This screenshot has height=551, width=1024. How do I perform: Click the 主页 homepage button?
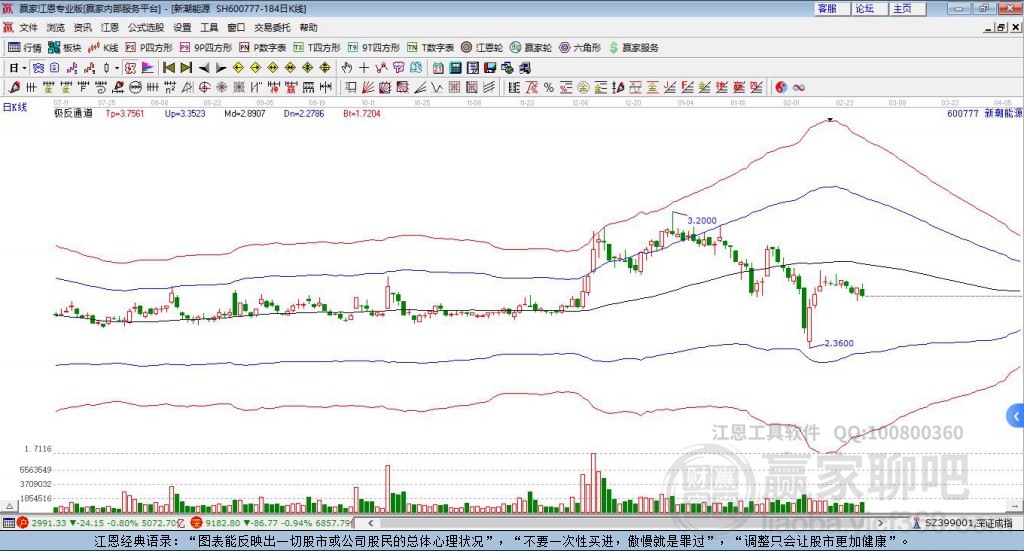(x=907, y=8)
